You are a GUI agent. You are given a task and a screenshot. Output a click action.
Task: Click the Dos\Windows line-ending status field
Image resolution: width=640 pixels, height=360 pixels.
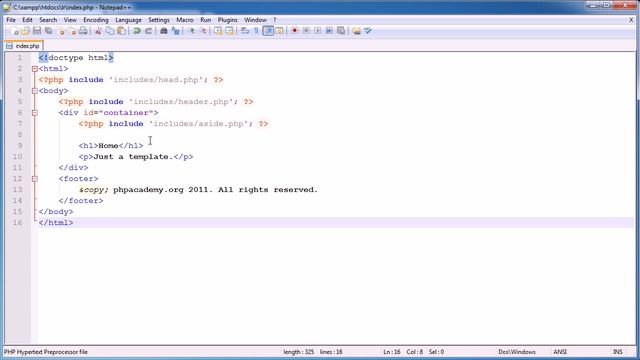pos(517,352)
